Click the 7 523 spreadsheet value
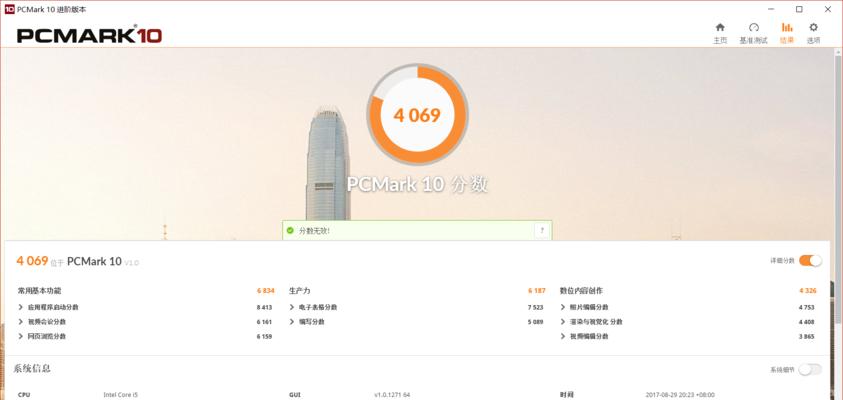This screenshot has width=843, height=400. click(535, 308)
